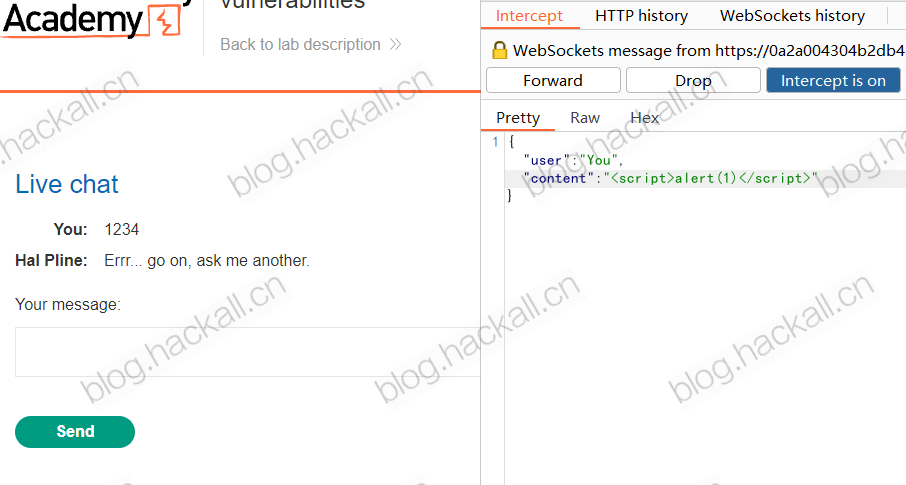Click the Your message text box

pyautogui.click(x=248, y=352)
